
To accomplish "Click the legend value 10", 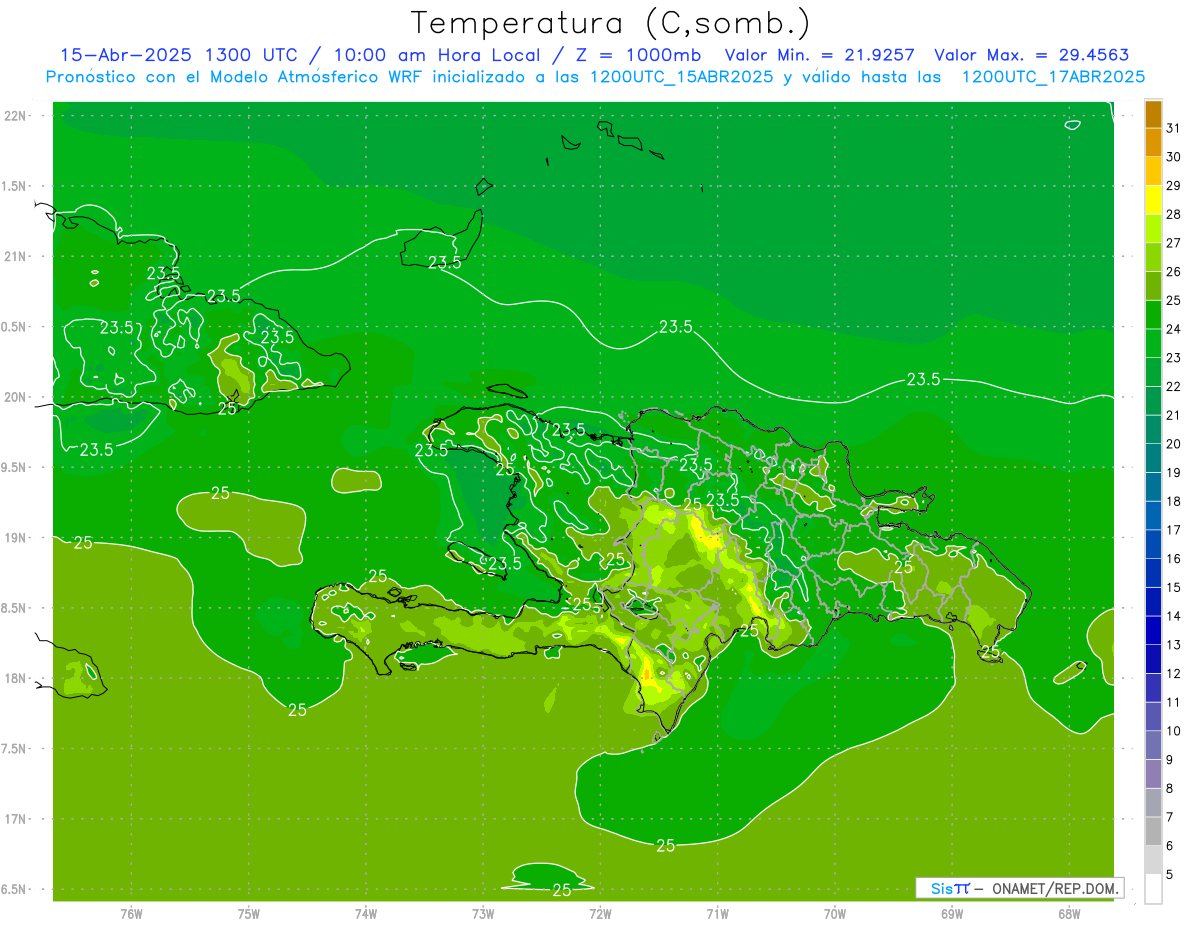I will [1173, 731].
